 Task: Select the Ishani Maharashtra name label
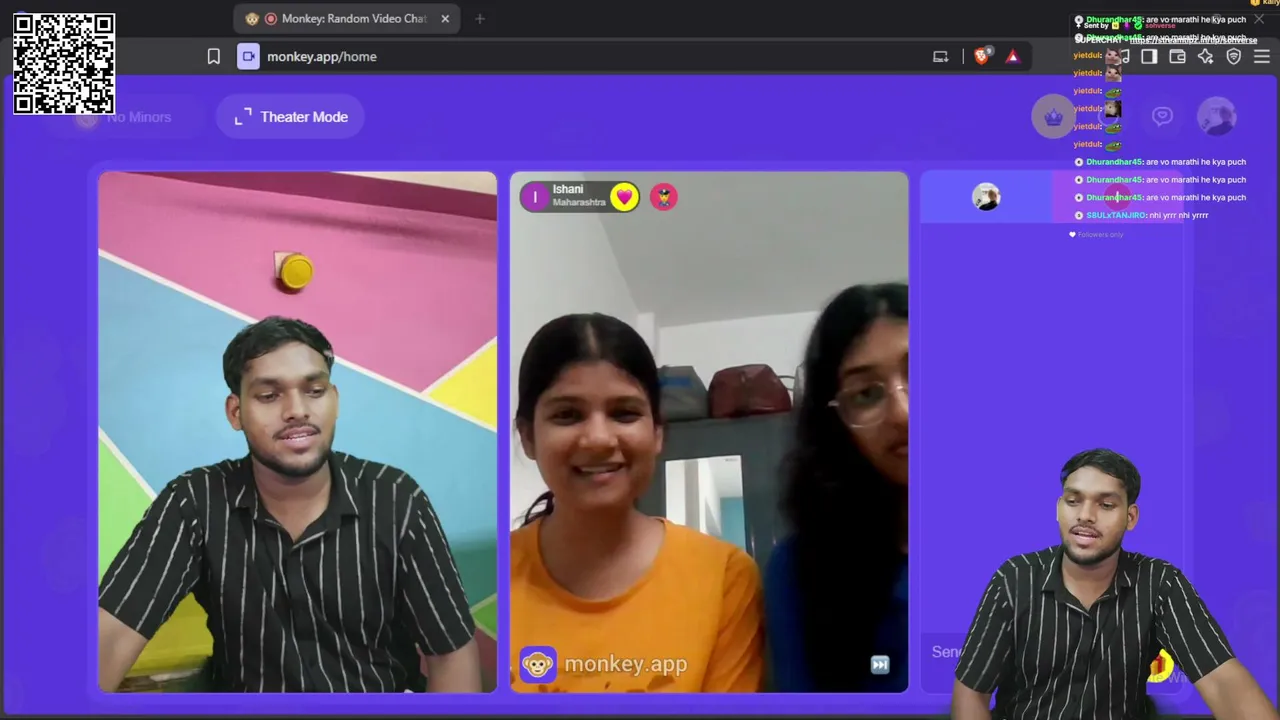[x=579, y=196]
